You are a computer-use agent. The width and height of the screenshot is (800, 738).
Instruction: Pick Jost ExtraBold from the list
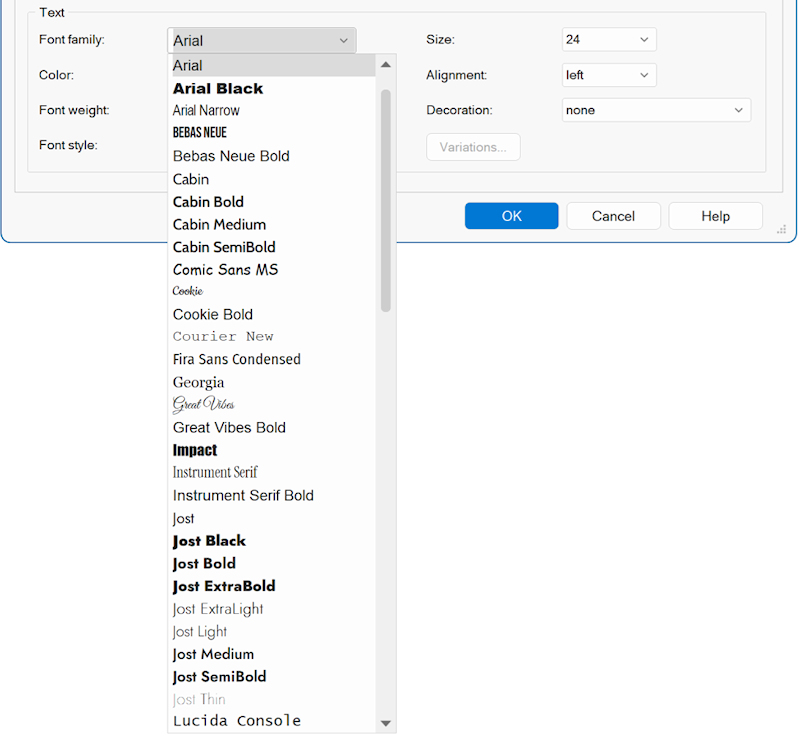coord(224,586)
